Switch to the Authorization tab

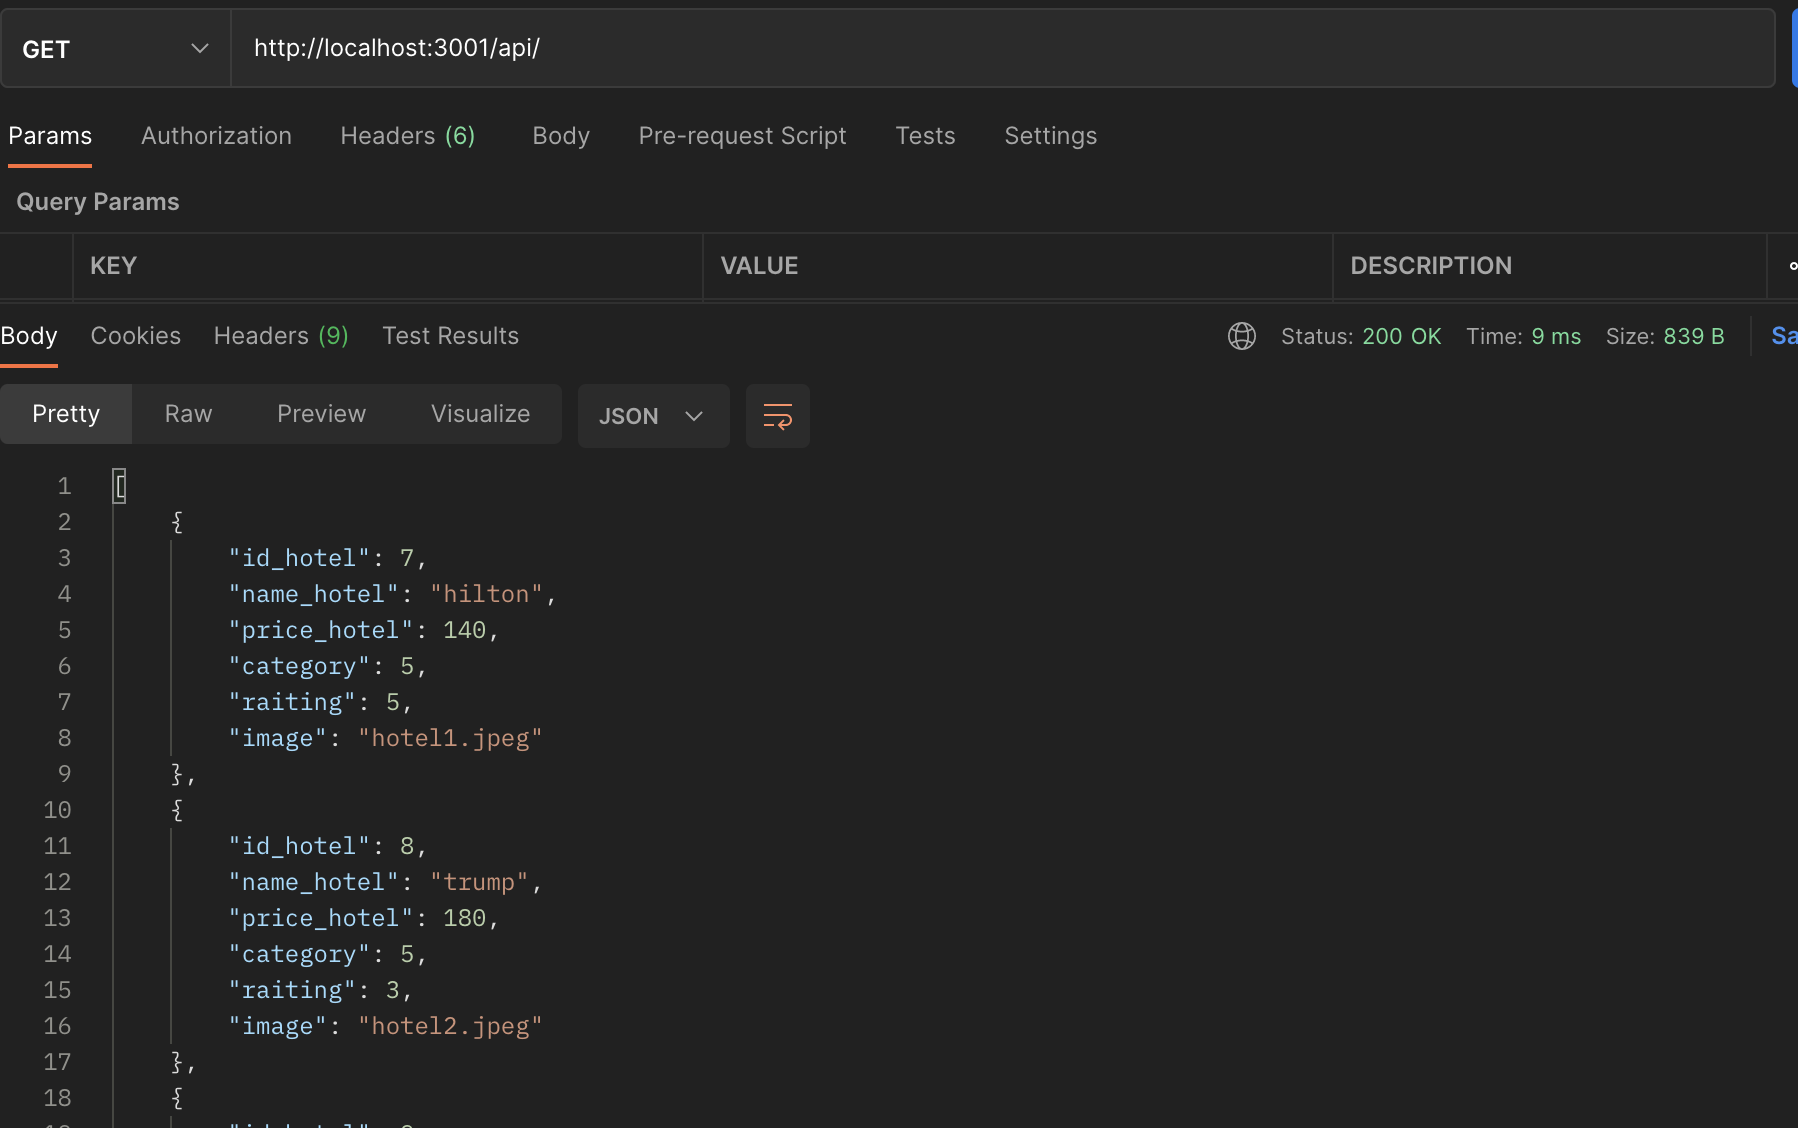[x=216, y=136]
